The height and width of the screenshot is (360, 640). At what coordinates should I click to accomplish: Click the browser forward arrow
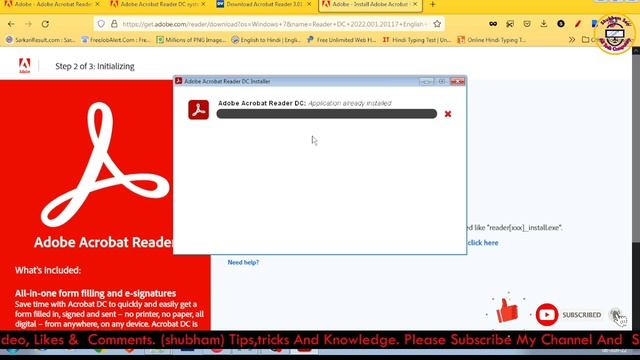click(28, 24)
